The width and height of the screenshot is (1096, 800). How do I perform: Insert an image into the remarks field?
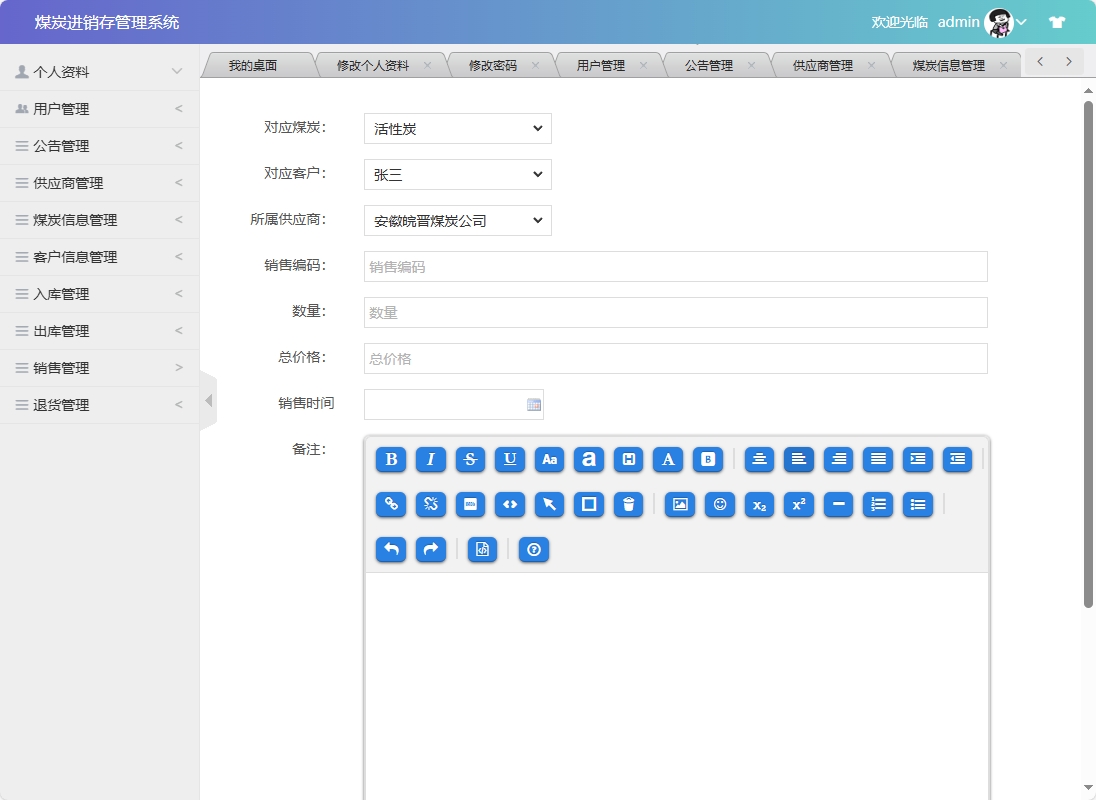[x=680, y=505]
